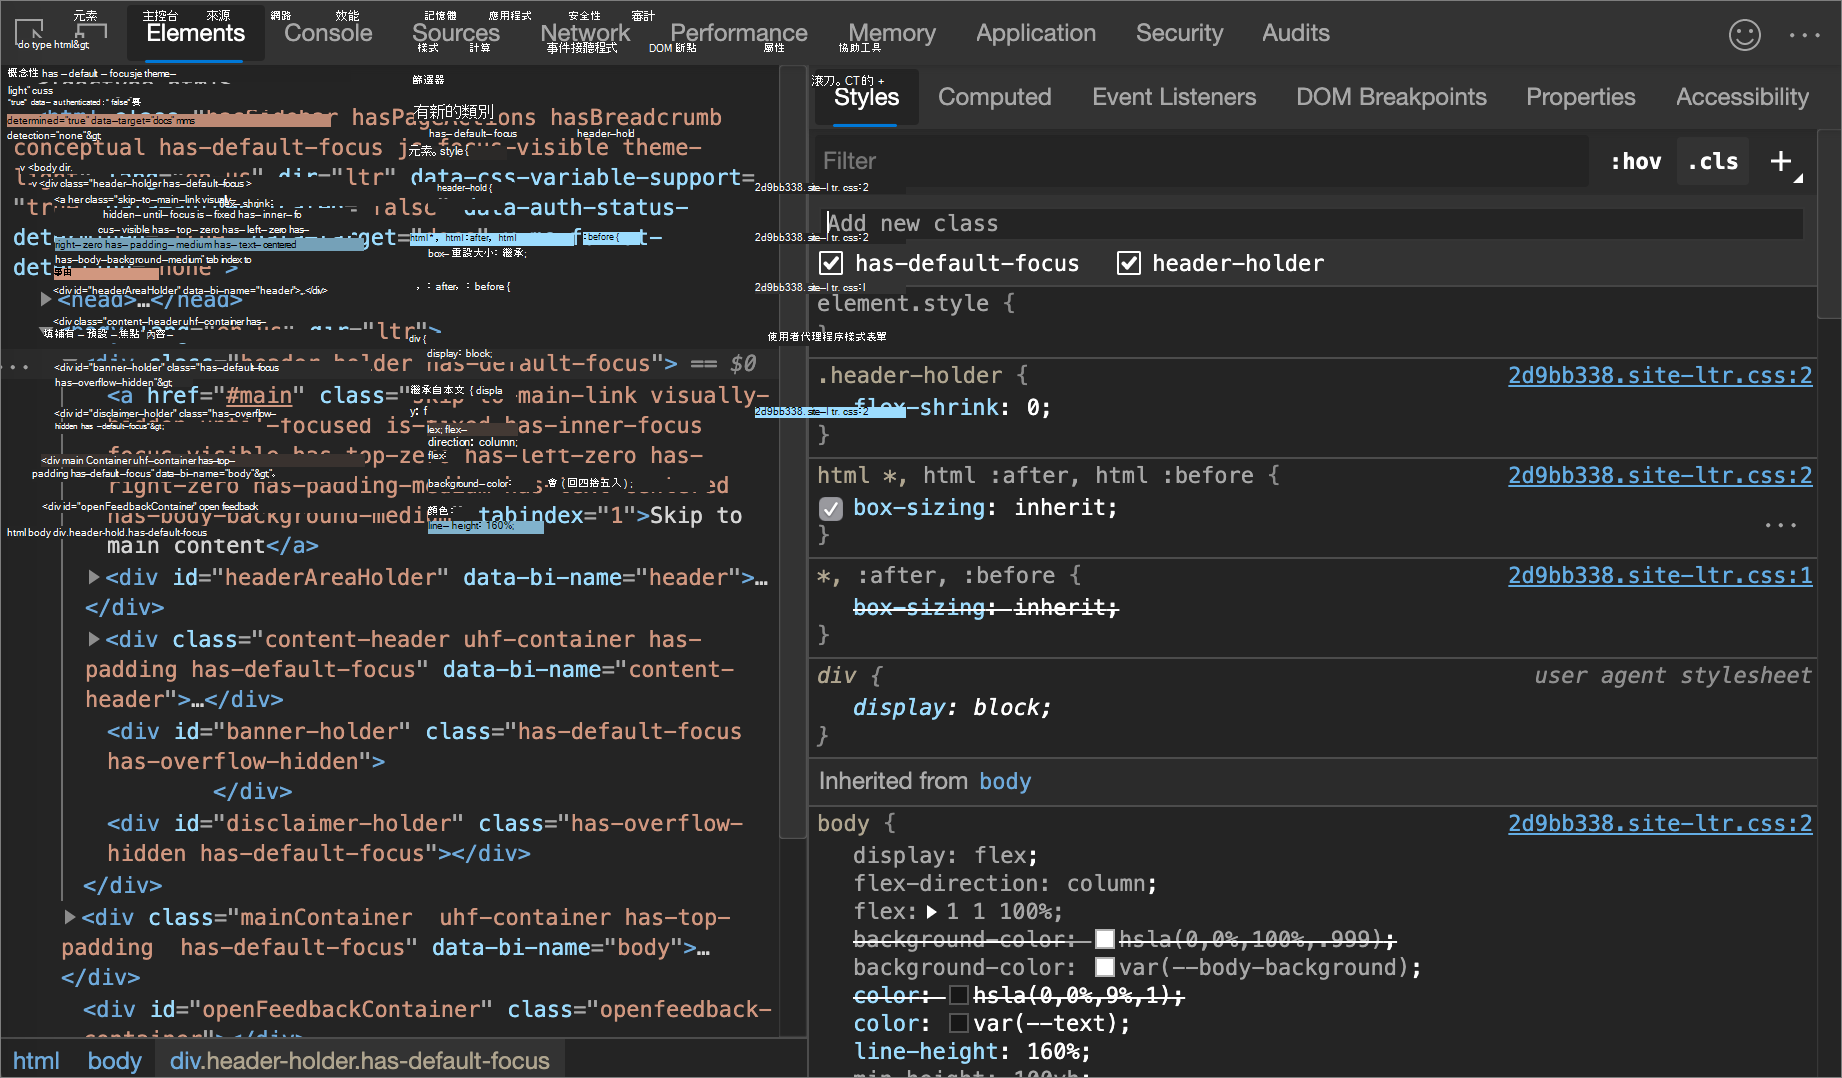Follow the #main href link in DOM
This screenshot has height=1078, width=1842.
(x=258, y=396)
